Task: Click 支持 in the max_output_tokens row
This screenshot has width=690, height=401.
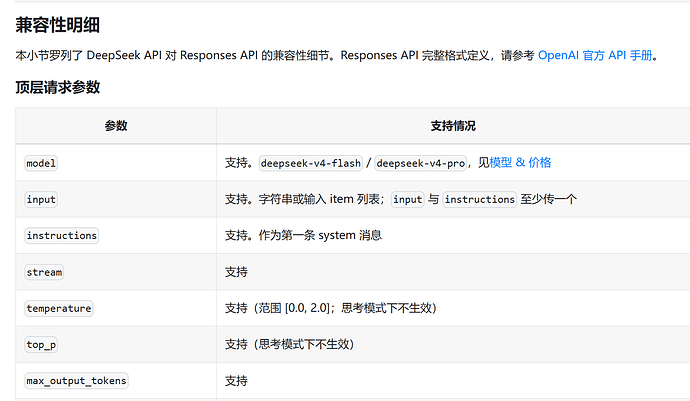Action: (236, 381)
